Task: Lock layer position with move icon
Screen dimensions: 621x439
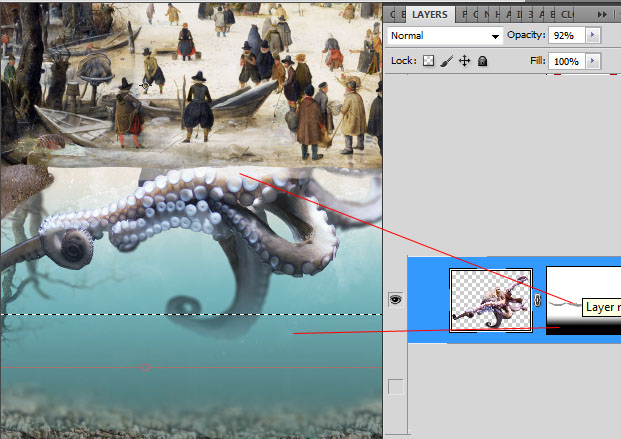Action: [464, 61]
